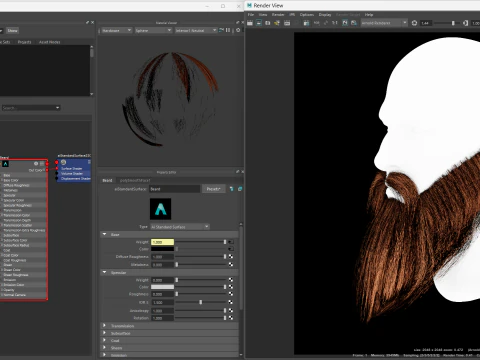Click the Diffuse Roughness slider

[201, 257]
